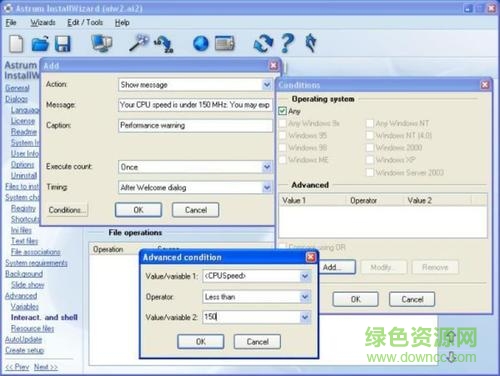
Task: Click the Conditions... button in Add dialog
Action: point(67,210)
